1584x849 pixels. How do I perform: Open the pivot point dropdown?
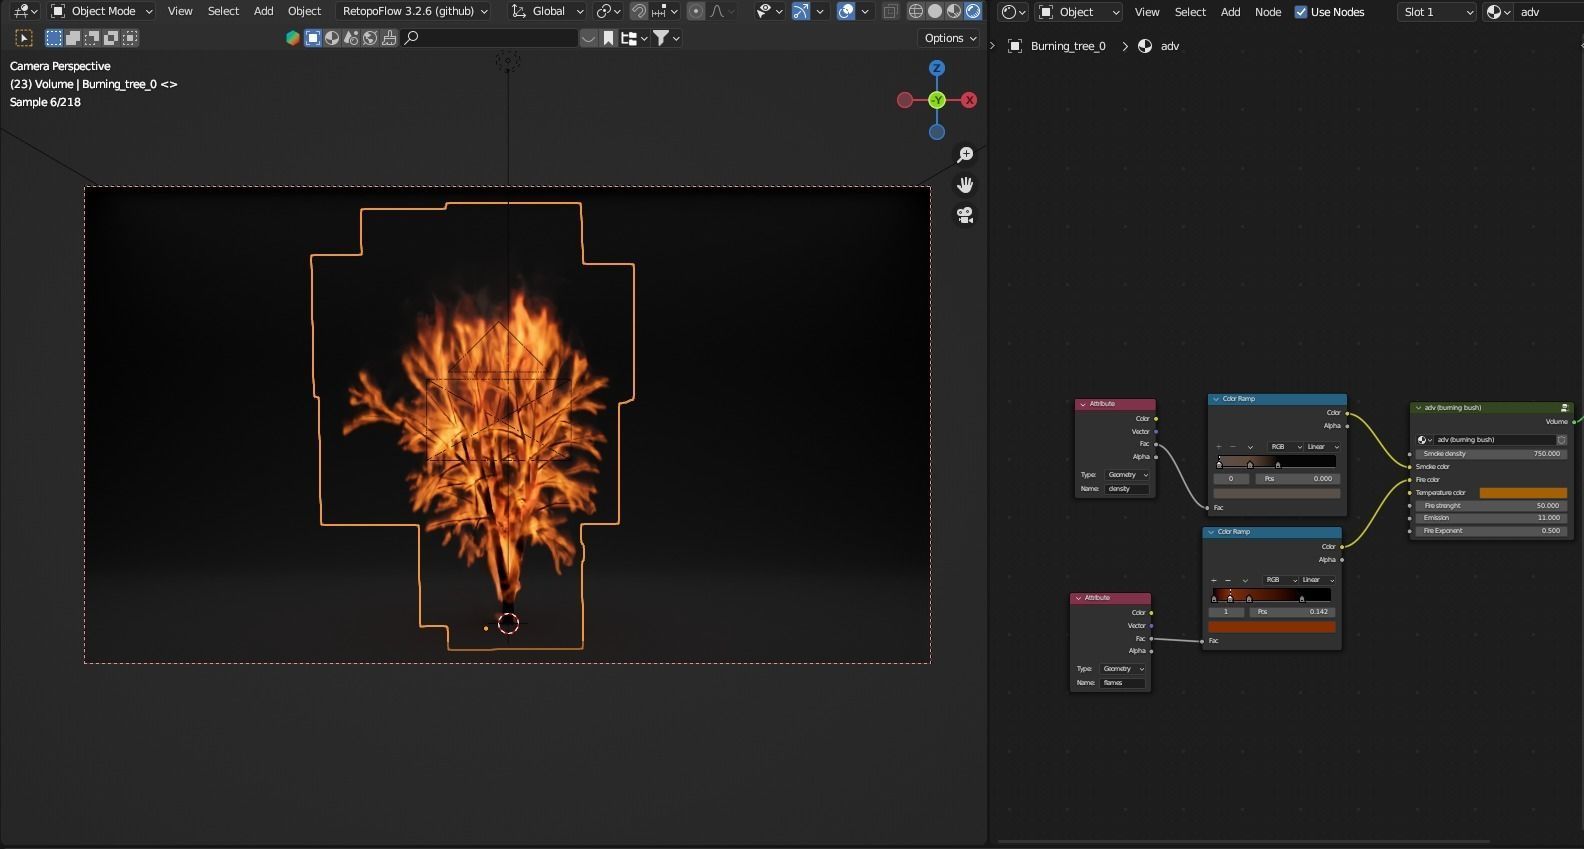(x=608, y=11)
